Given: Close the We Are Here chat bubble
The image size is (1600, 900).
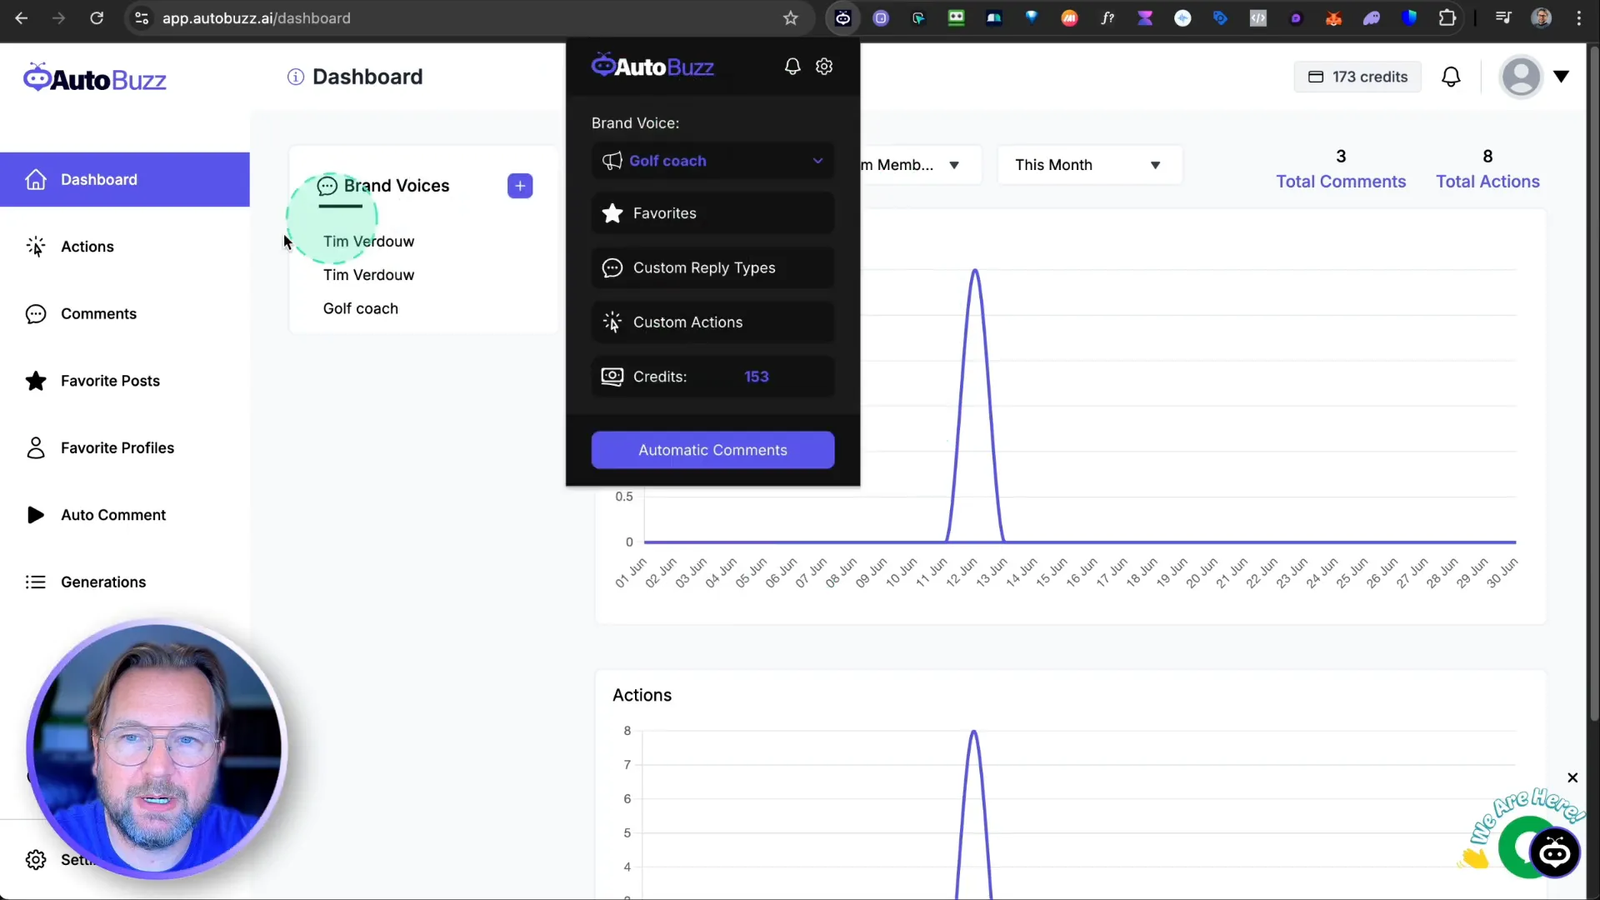Looking at the screenshot, I should point(1572,778).
